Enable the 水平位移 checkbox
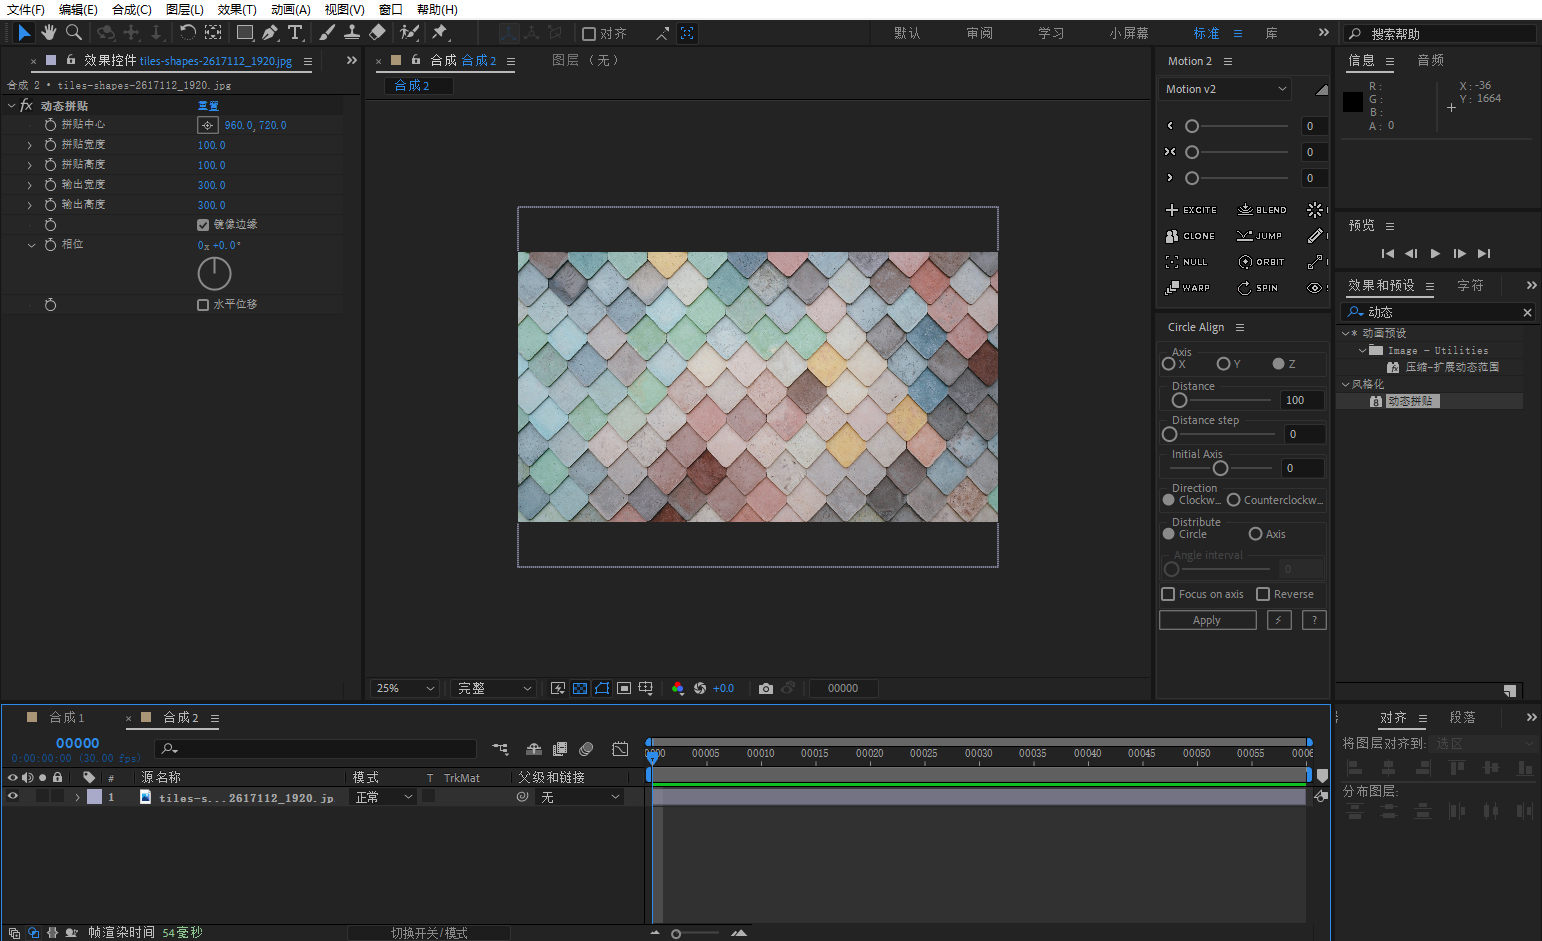This screenshot has height=941, width=1542. click(x=203, y=305)
